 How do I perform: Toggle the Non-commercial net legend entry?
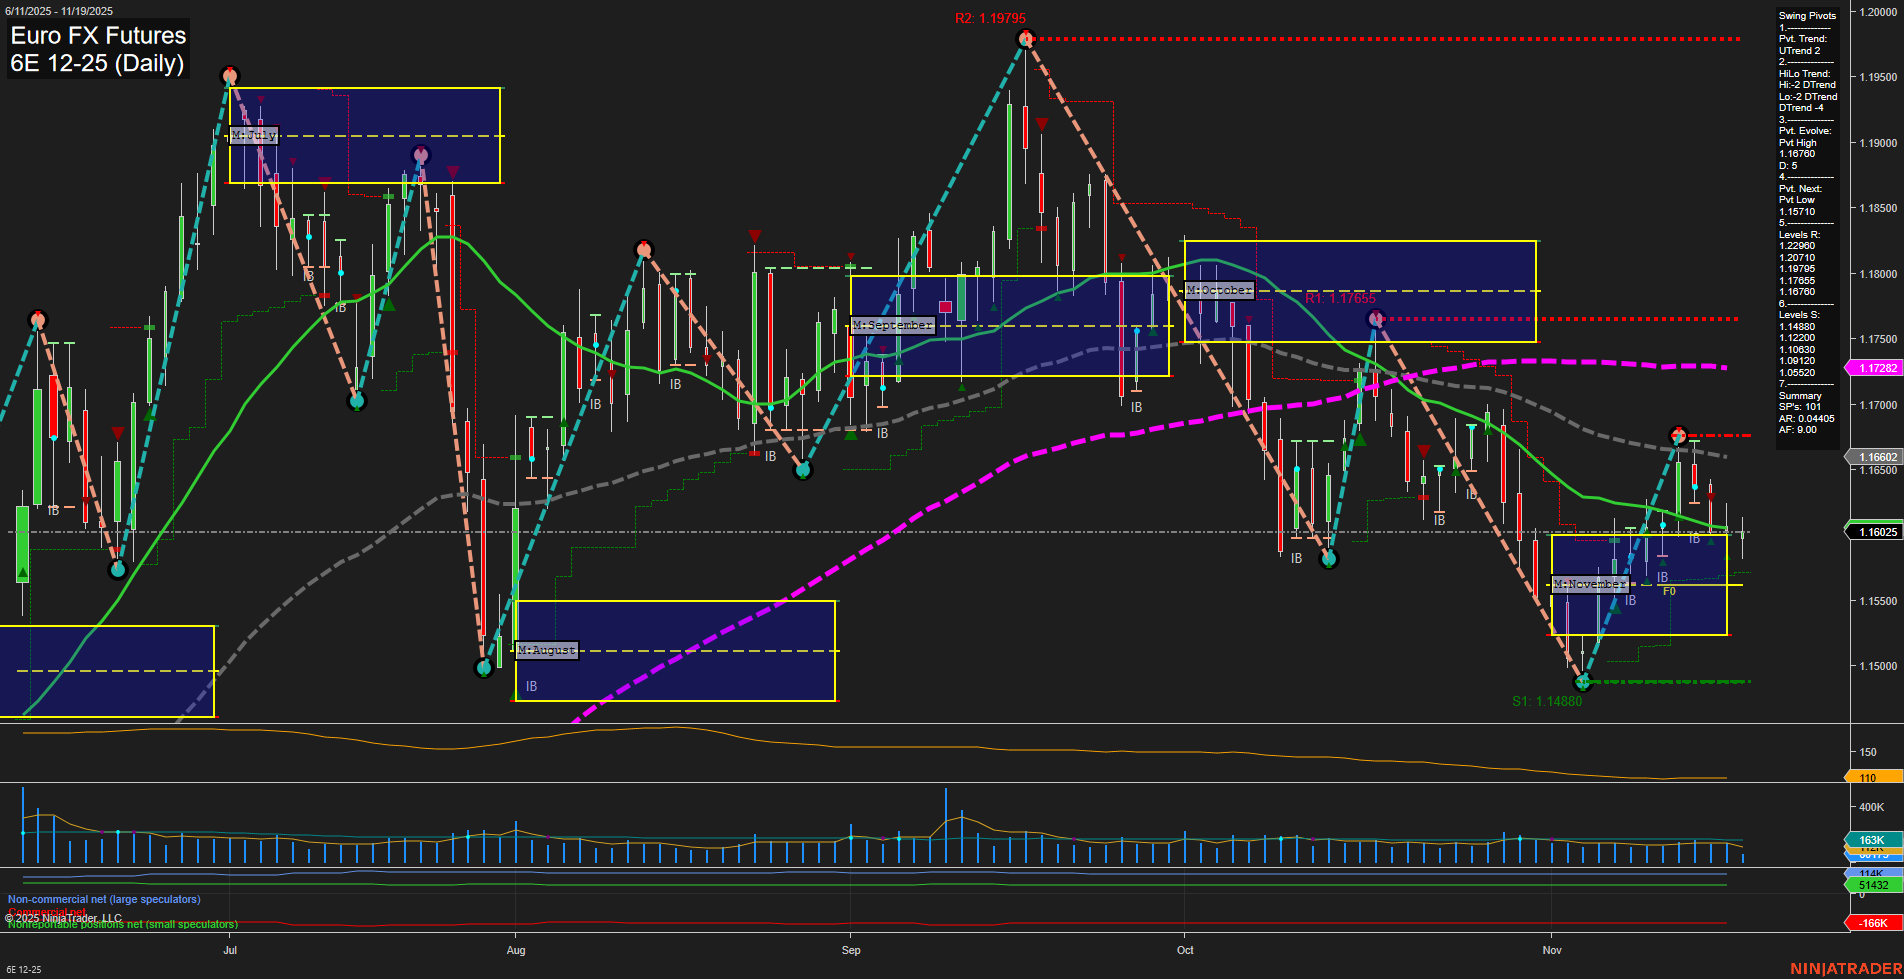click(102, 899)
